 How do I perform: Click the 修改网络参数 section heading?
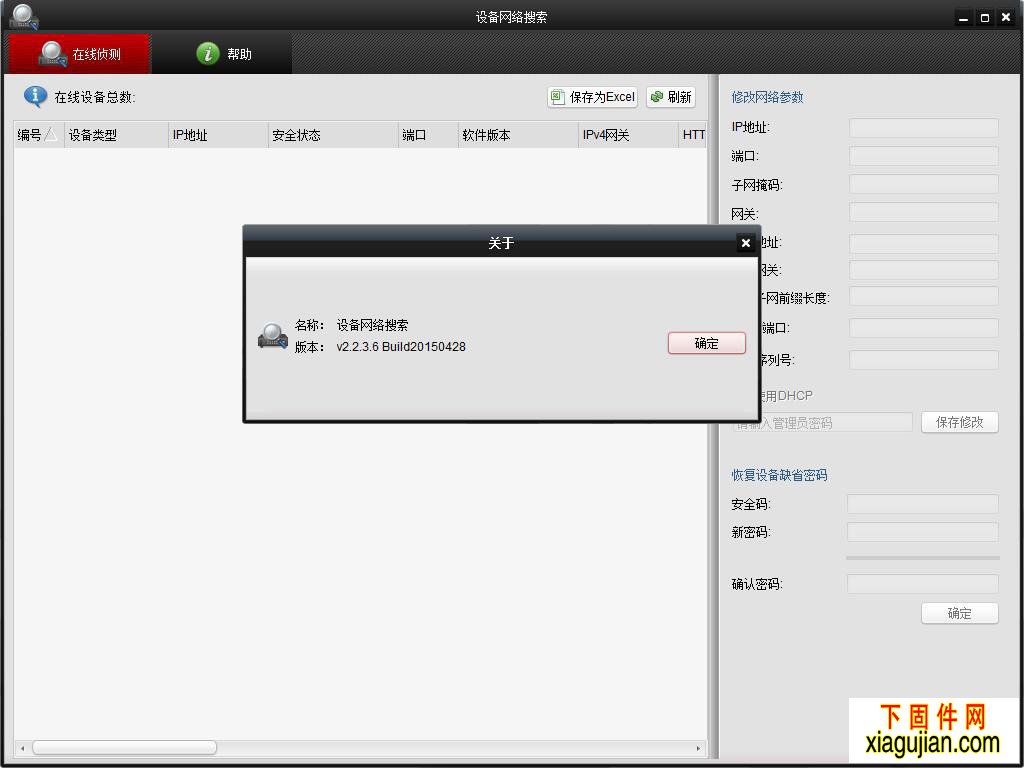point(767,97)
